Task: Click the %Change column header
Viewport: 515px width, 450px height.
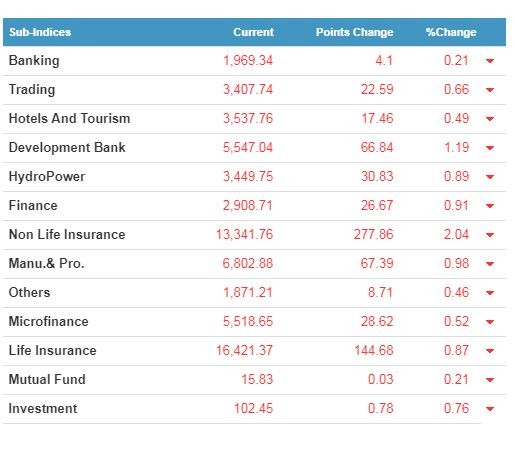Action: point(451,32)
